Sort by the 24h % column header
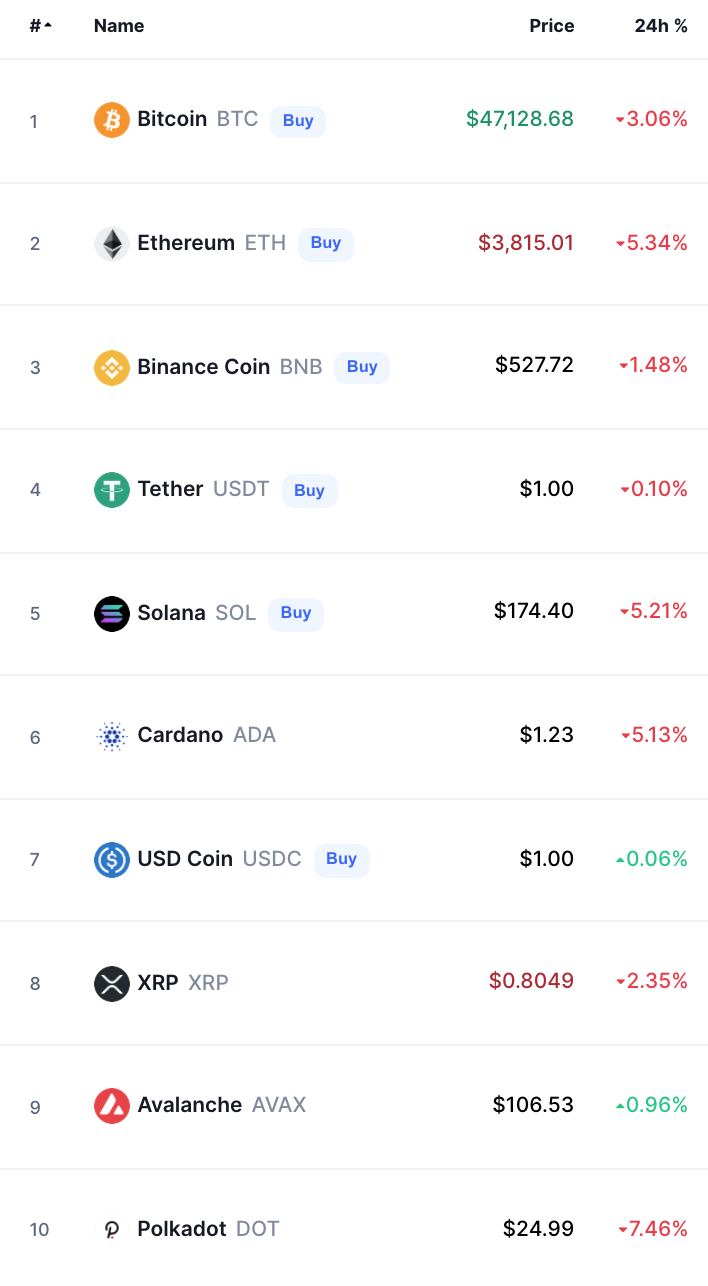This screenshot has height=1286, width=708. pos(661,26)
